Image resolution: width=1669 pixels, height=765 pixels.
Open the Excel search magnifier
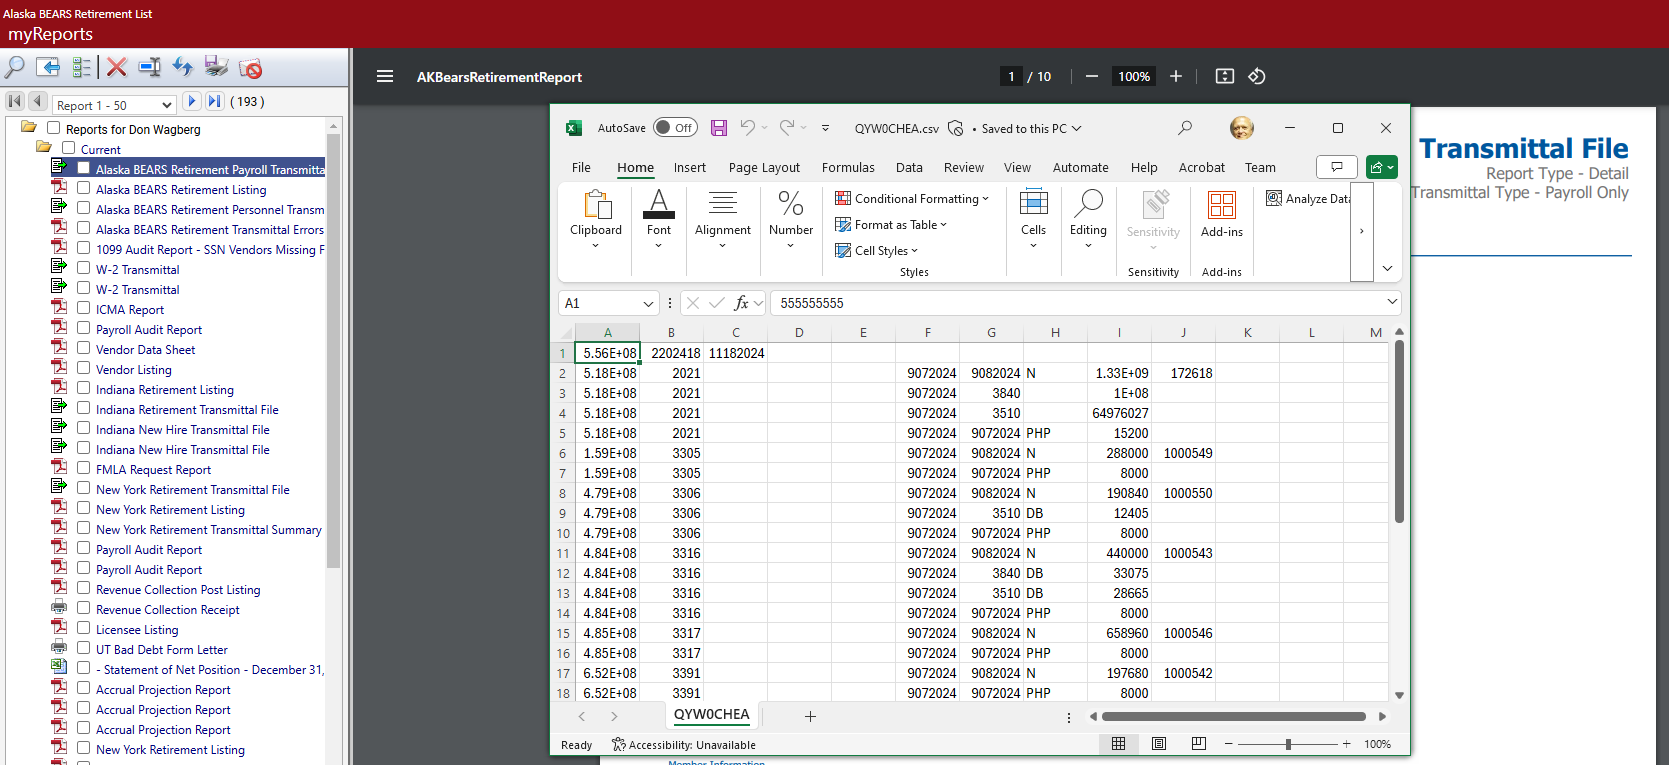(1185, 128)
